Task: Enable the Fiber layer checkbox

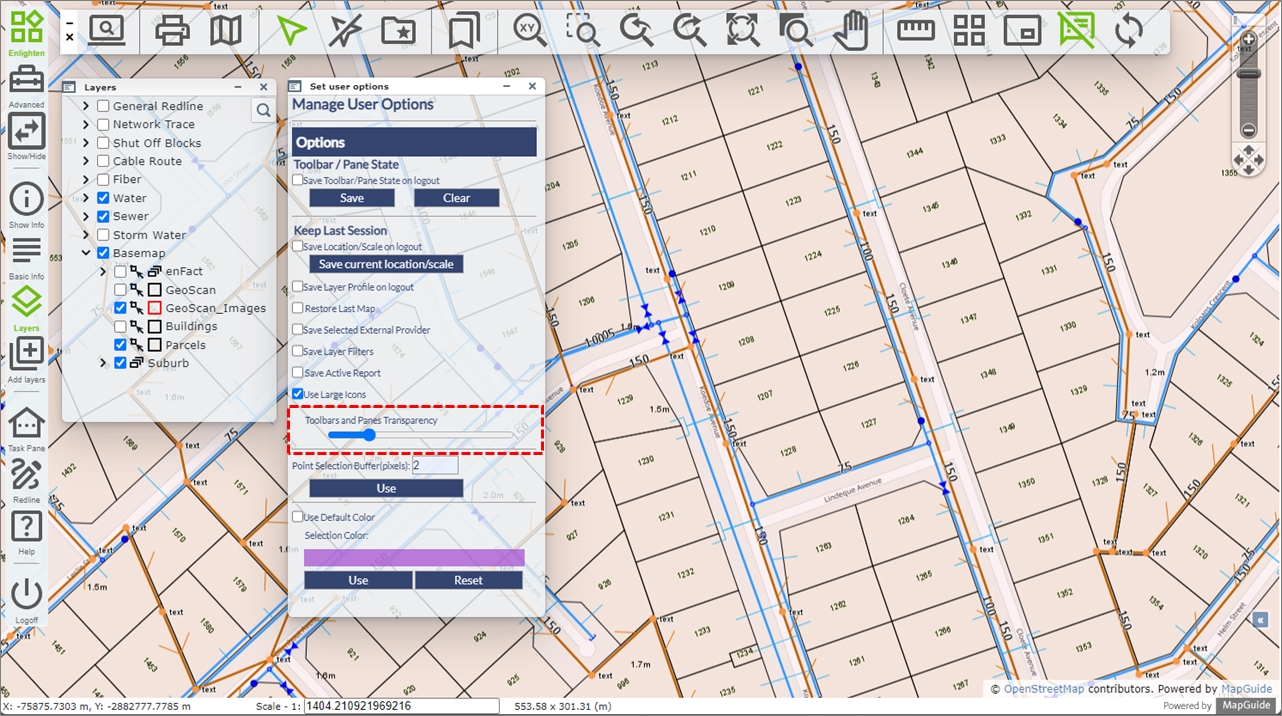Action: pyautogui.click(x=103, y=180)
